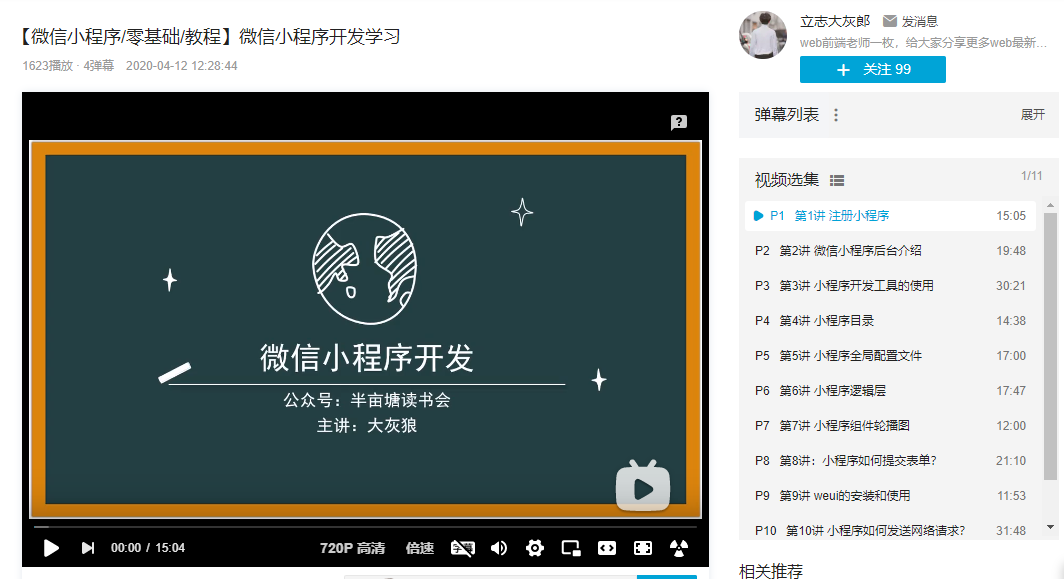
Task: Click the 00:00 / 15:04 time display
Action: click(148, 548)
